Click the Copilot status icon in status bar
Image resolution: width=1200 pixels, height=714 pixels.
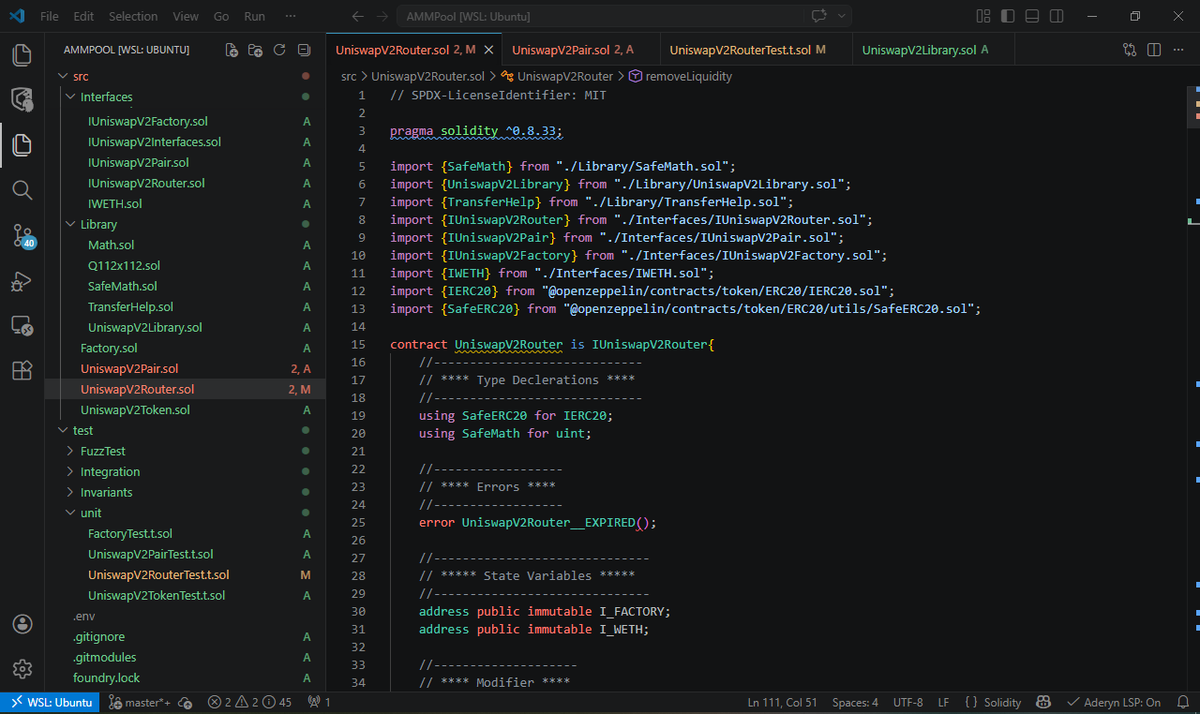(1043, 702)
